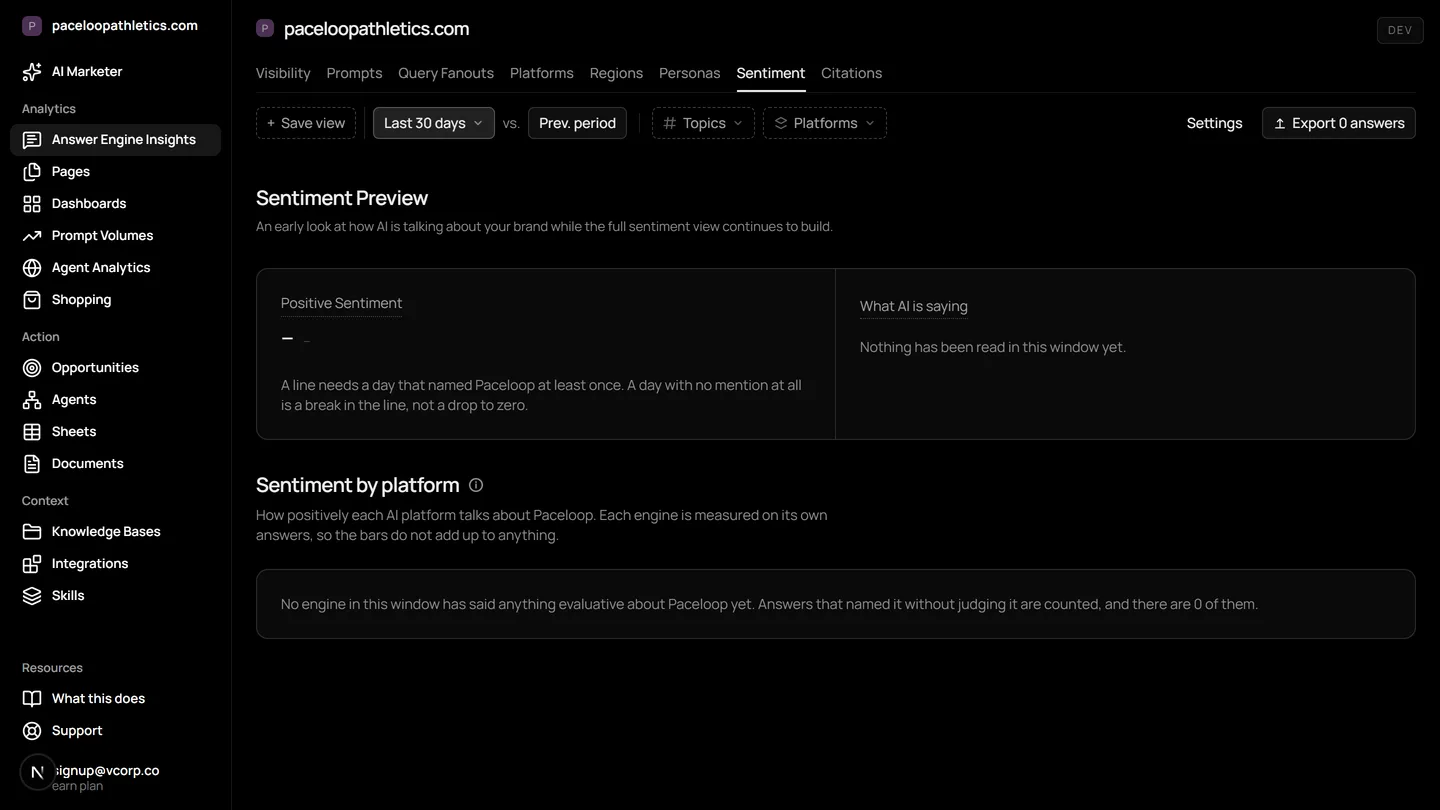Screen dimensions: 1440x810
Task: Click the layers icon on the Platforms filter
Action: click(x=781, y=123)
